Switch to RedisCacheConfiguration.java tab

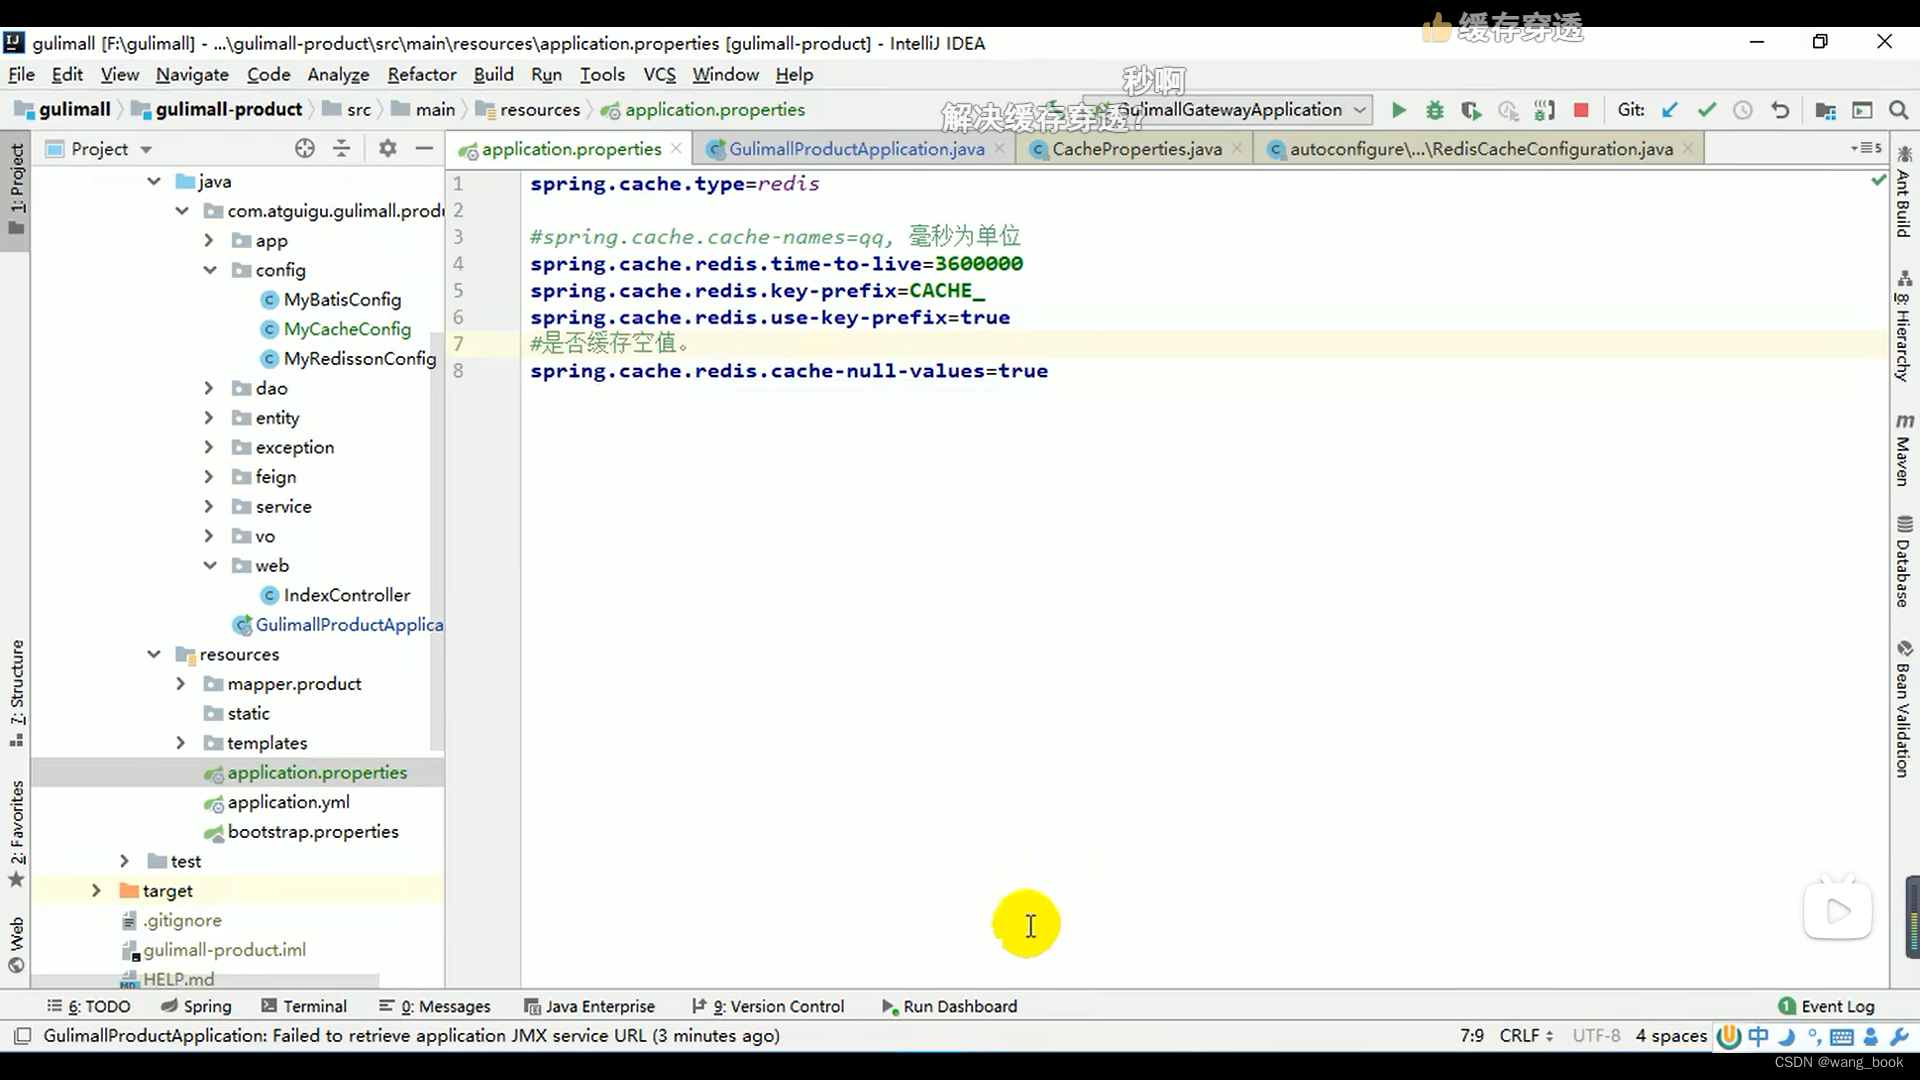pyautogui.click(x=1481, y=149)
